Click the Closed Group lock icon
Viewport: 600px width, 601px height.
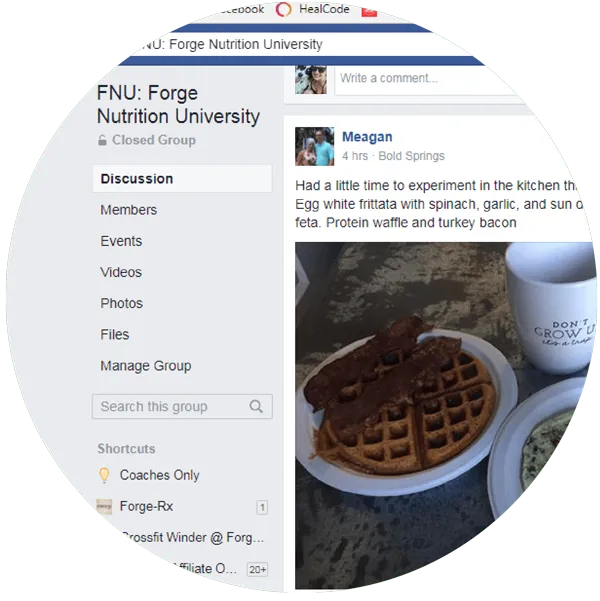point(102,140)
